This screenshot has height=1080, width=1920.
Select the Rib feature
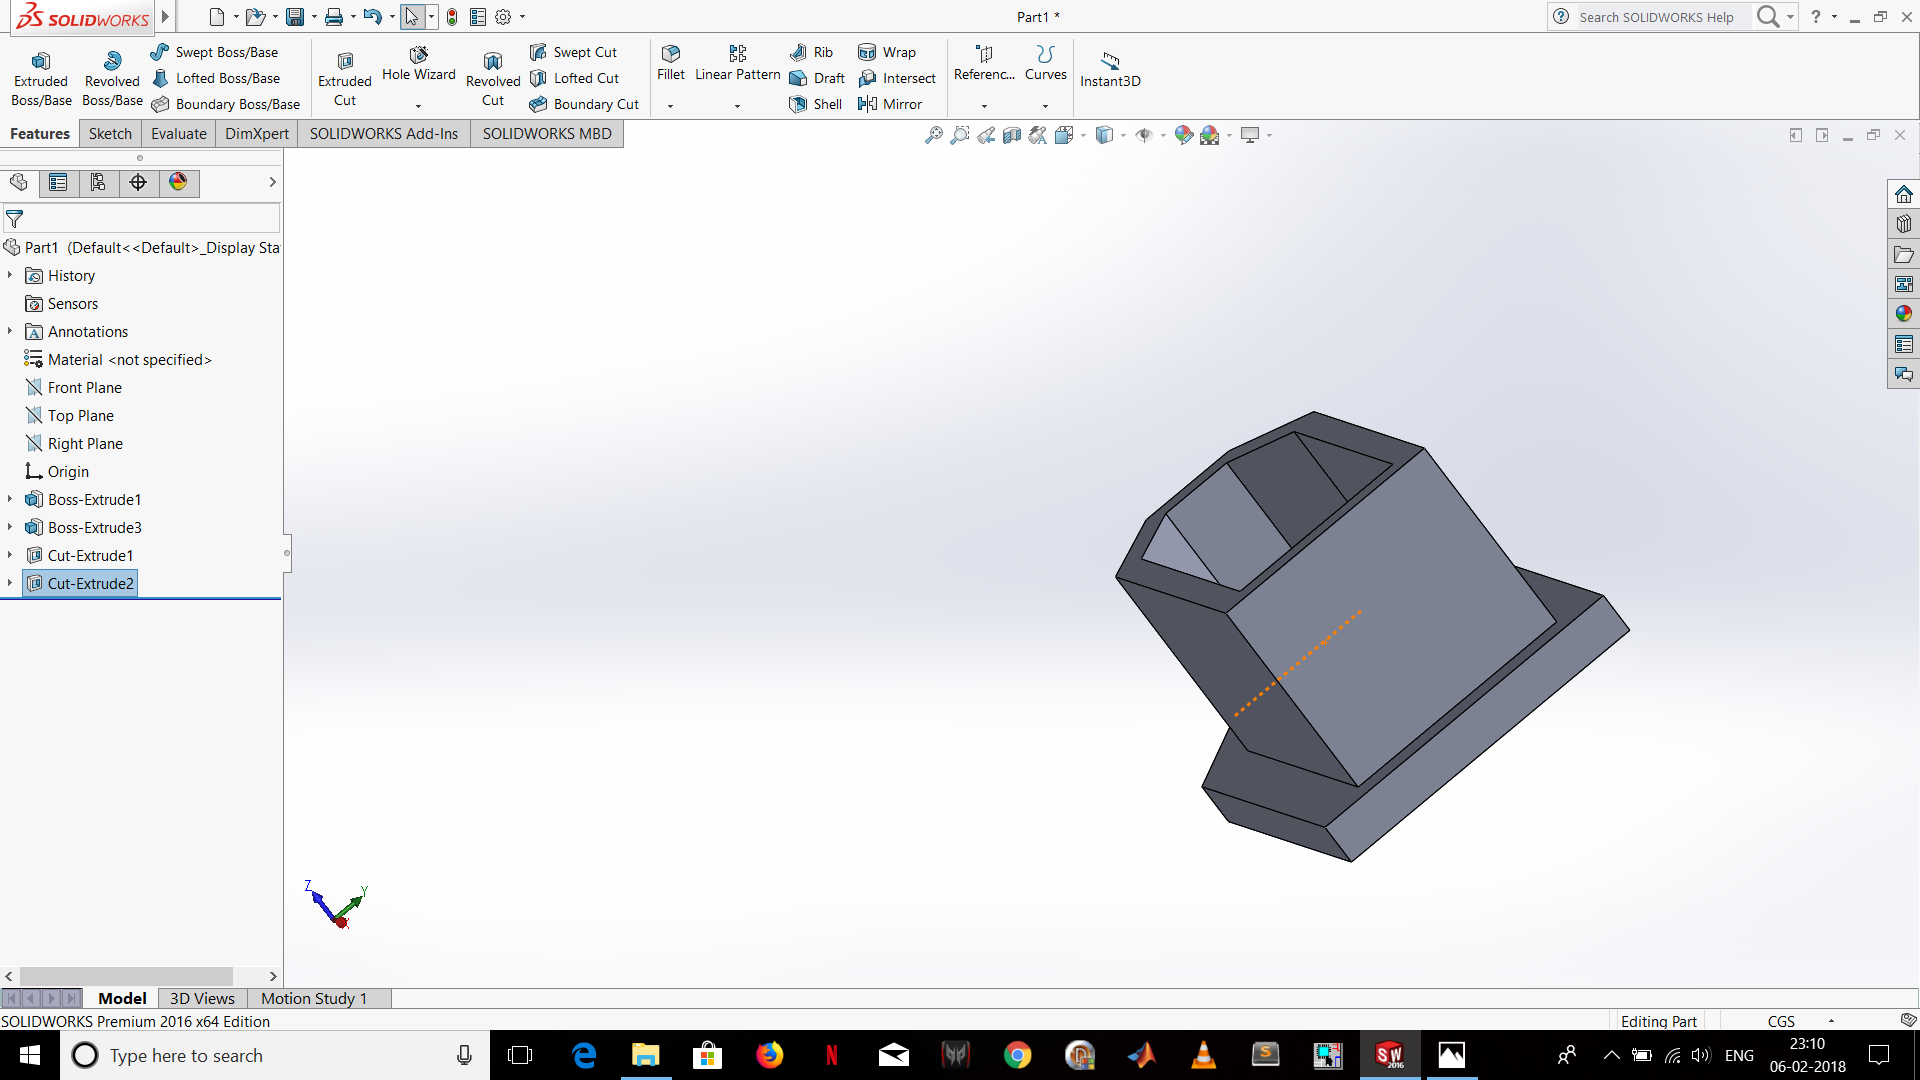click(811, 52)
